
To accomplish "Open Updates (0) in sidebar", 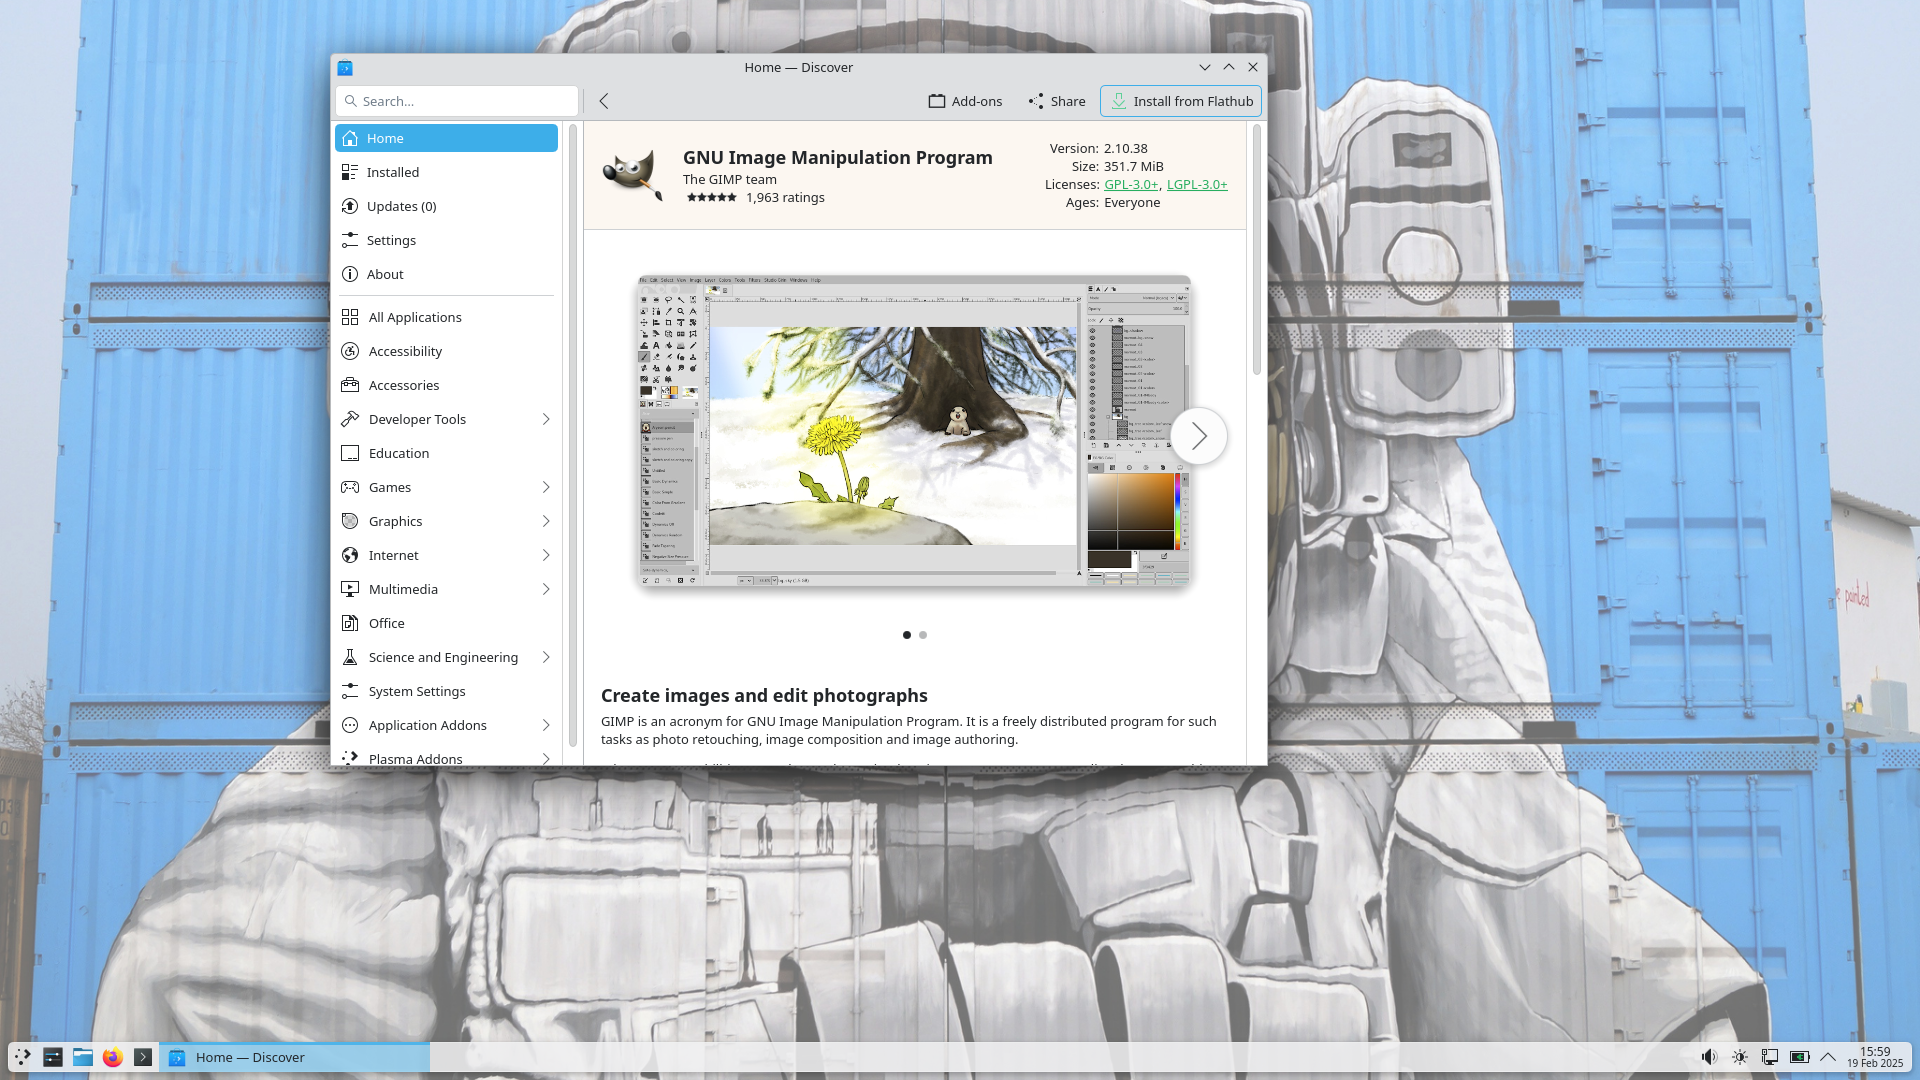I will click(x=446, y=206).
